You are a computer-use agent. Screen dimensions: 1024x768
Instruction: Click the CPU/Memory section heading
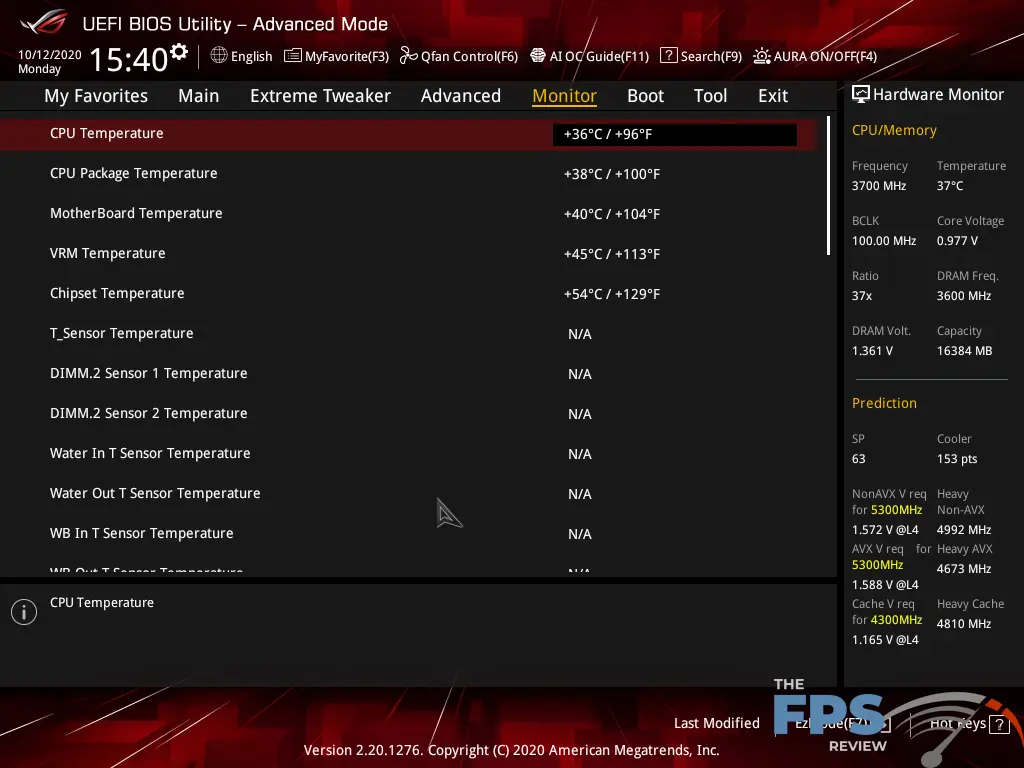[x=894, y=131]
